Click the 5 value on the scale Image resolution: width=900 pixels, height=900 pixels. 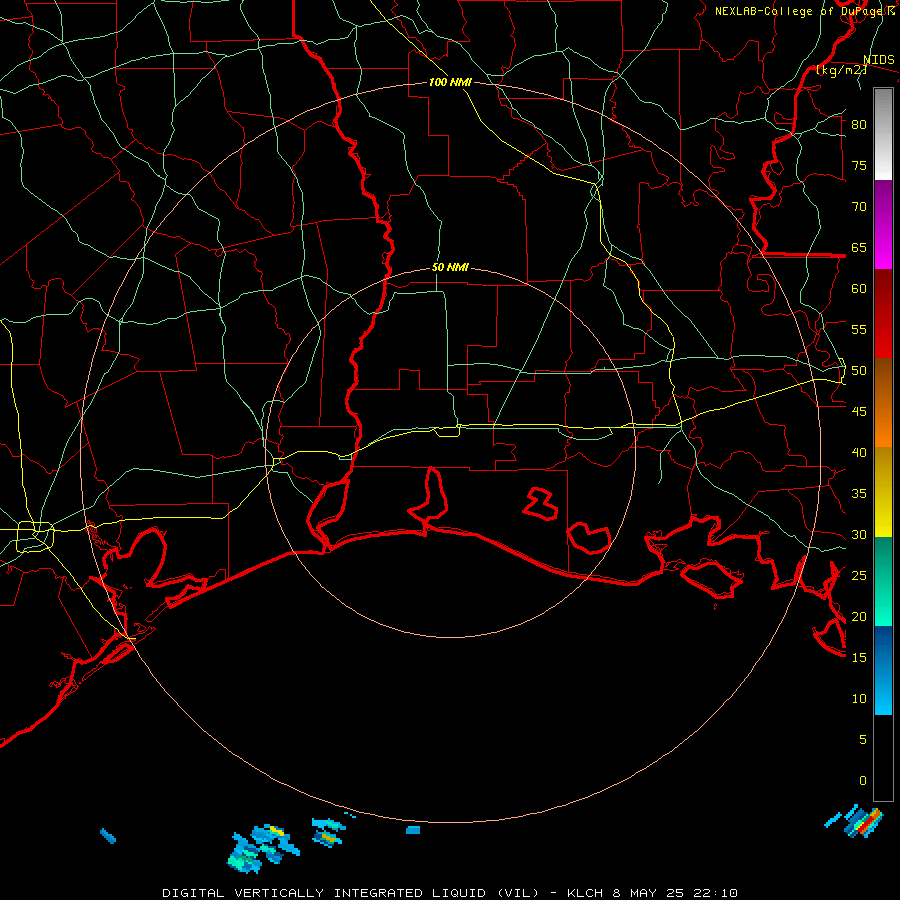click(x=863, y=740)
